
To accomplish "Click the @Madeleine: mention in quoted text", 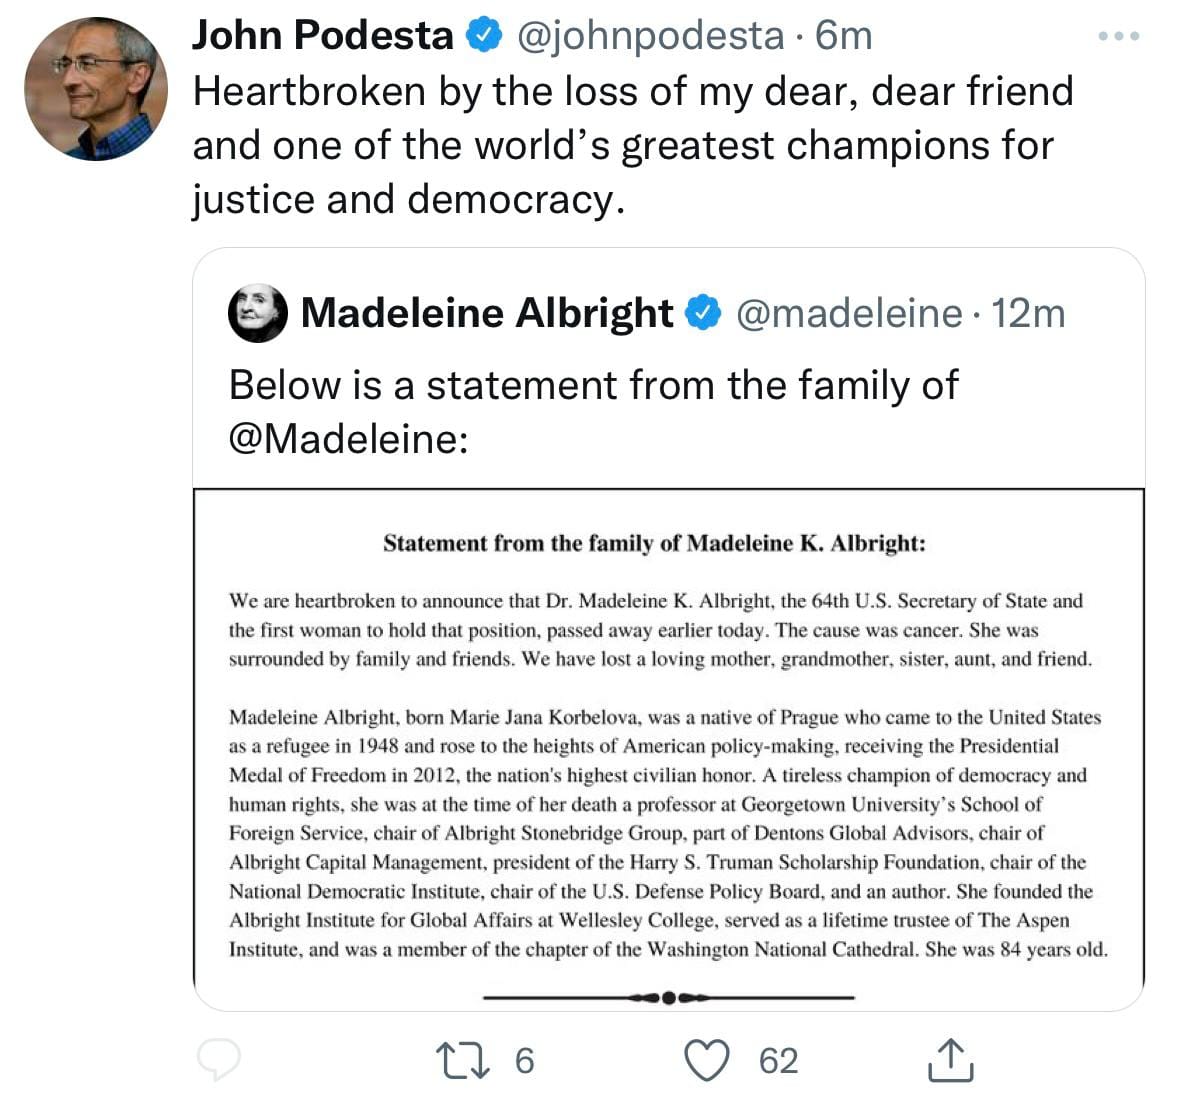I will 348,438.
